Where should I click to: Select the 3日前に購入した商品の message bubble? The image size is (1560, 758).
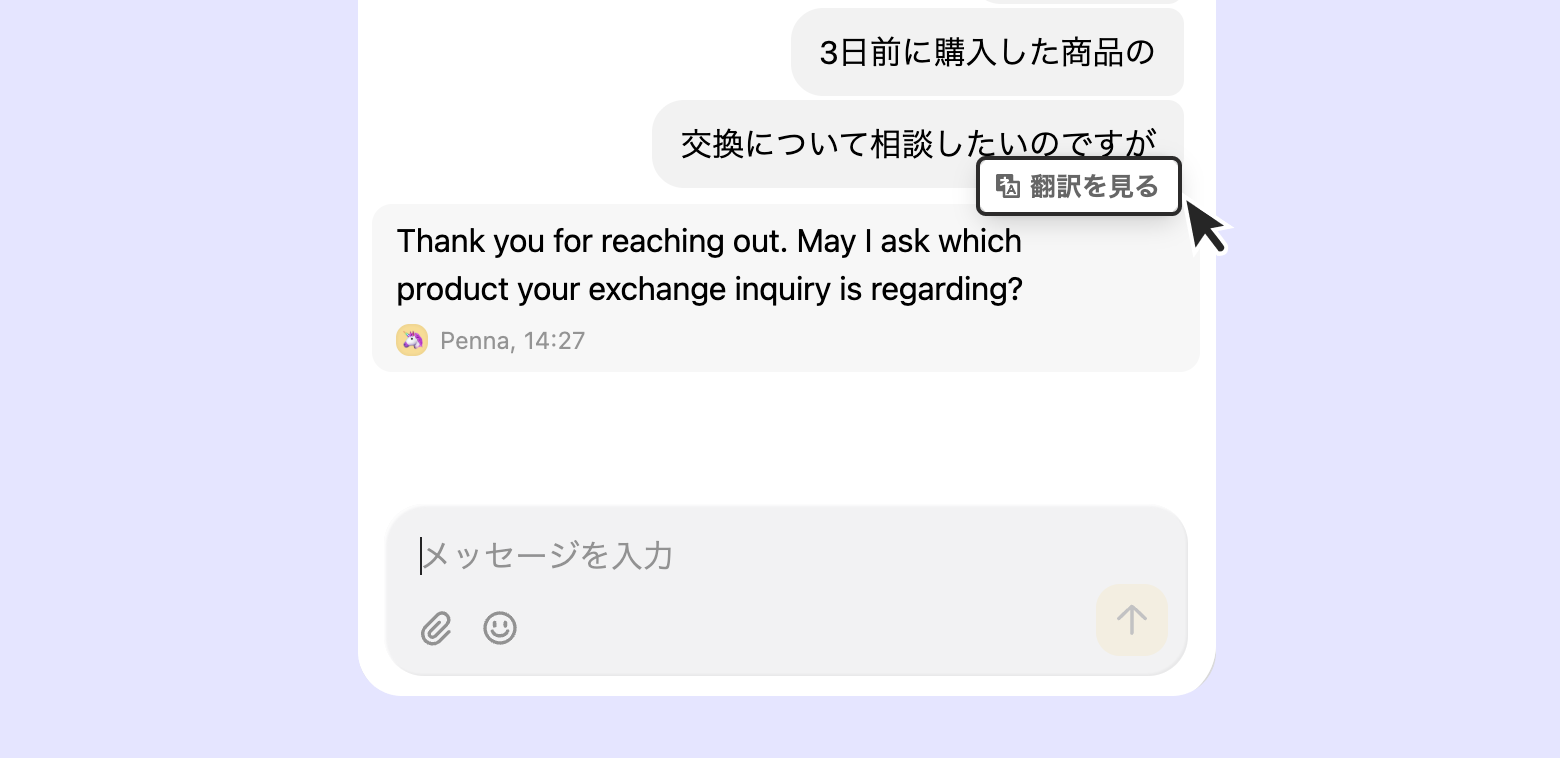tap(987, 52)
